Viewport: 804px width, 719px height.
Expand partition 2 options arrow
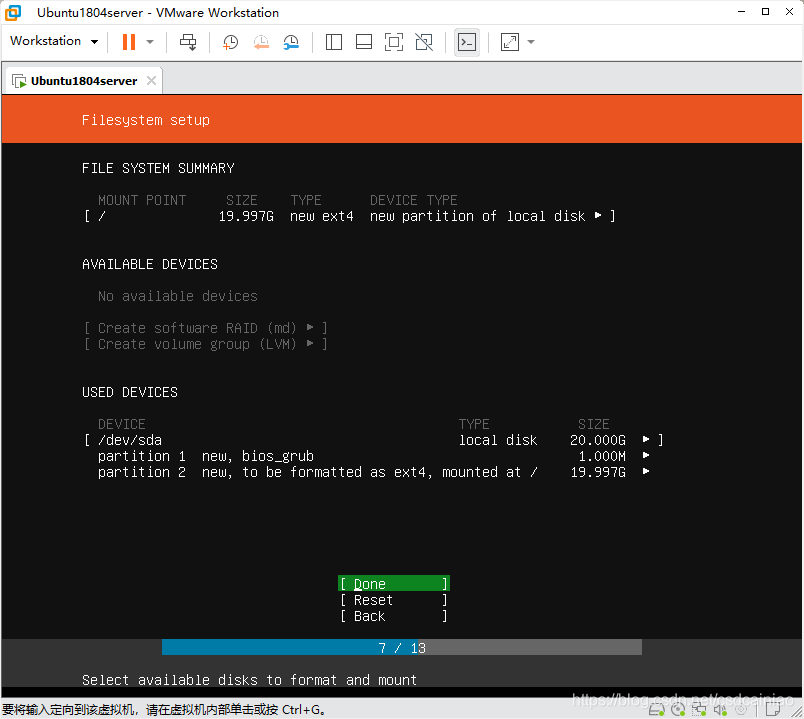tap(646, 471)
